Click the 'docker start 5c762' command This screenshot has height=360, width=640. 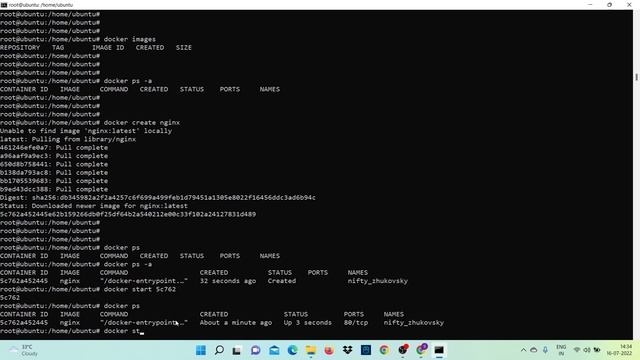(140, 289)
